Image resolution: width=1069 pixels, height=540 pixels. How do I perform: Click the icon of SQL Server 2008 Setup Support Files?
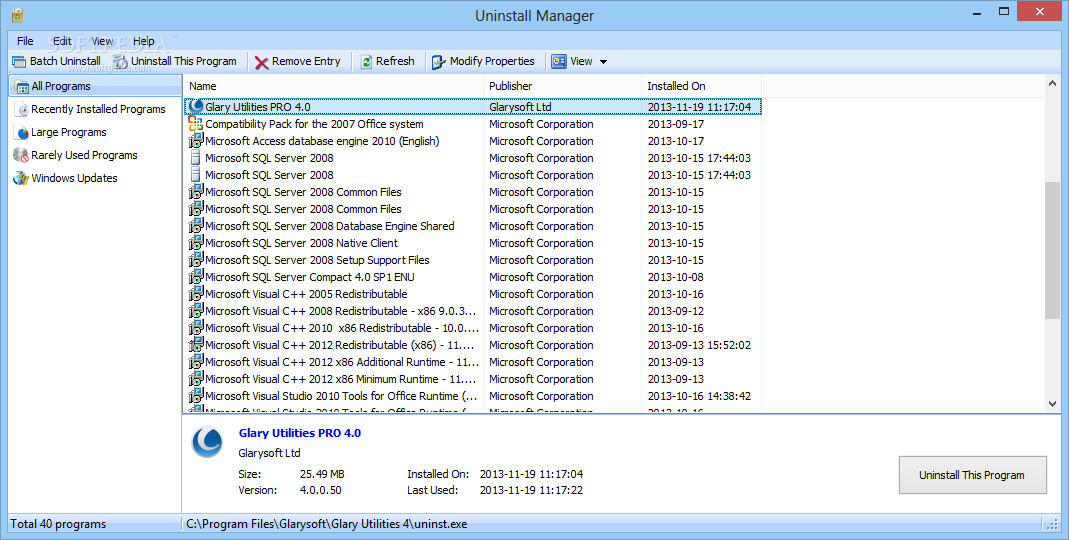tap(196, 260)
